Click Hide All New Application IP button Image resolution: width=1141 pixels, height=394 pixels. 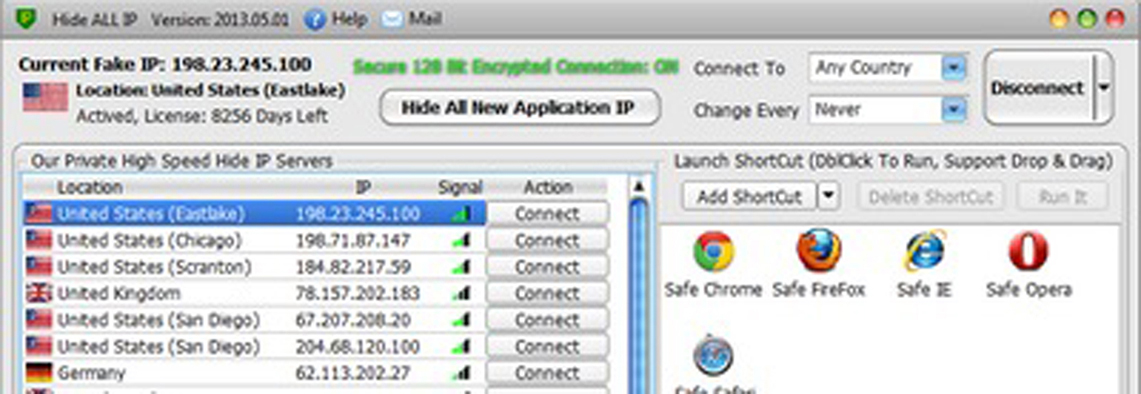(520, 108)
